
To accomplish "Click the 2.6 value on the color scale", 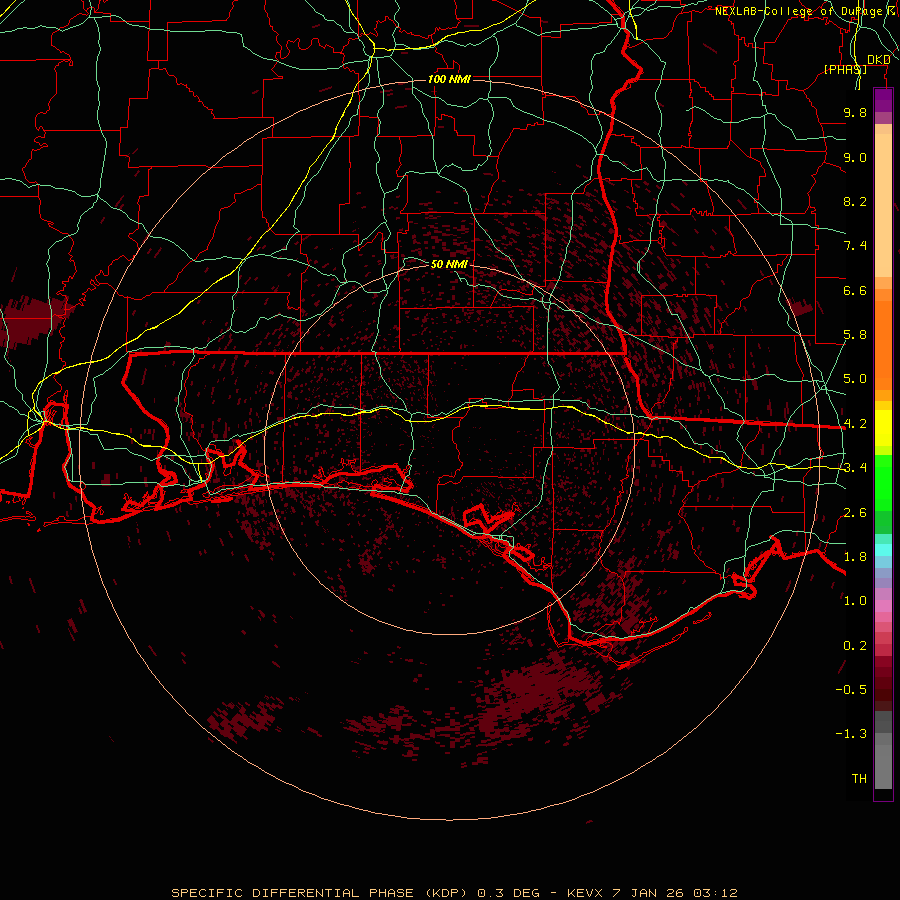I will 855,513.
